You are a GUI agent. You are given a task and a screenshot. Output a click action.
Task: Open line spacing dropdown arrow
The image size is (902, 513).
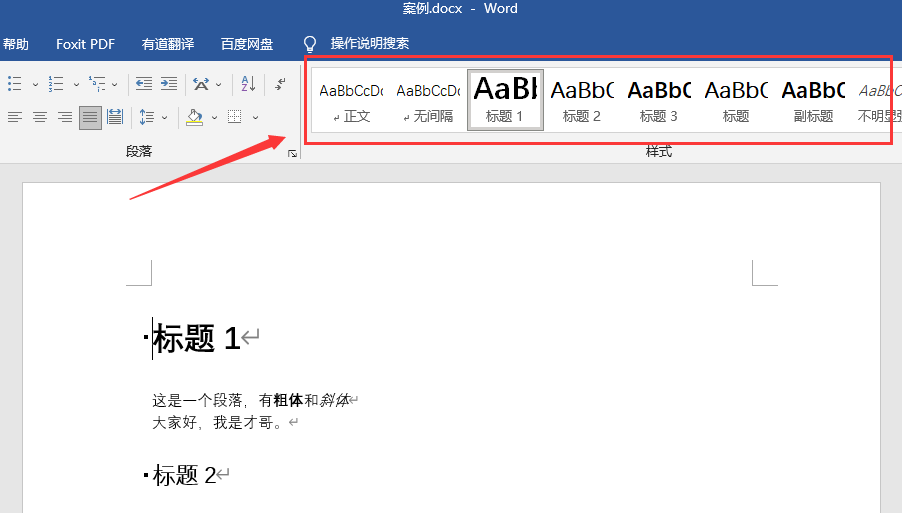[165, 117]
